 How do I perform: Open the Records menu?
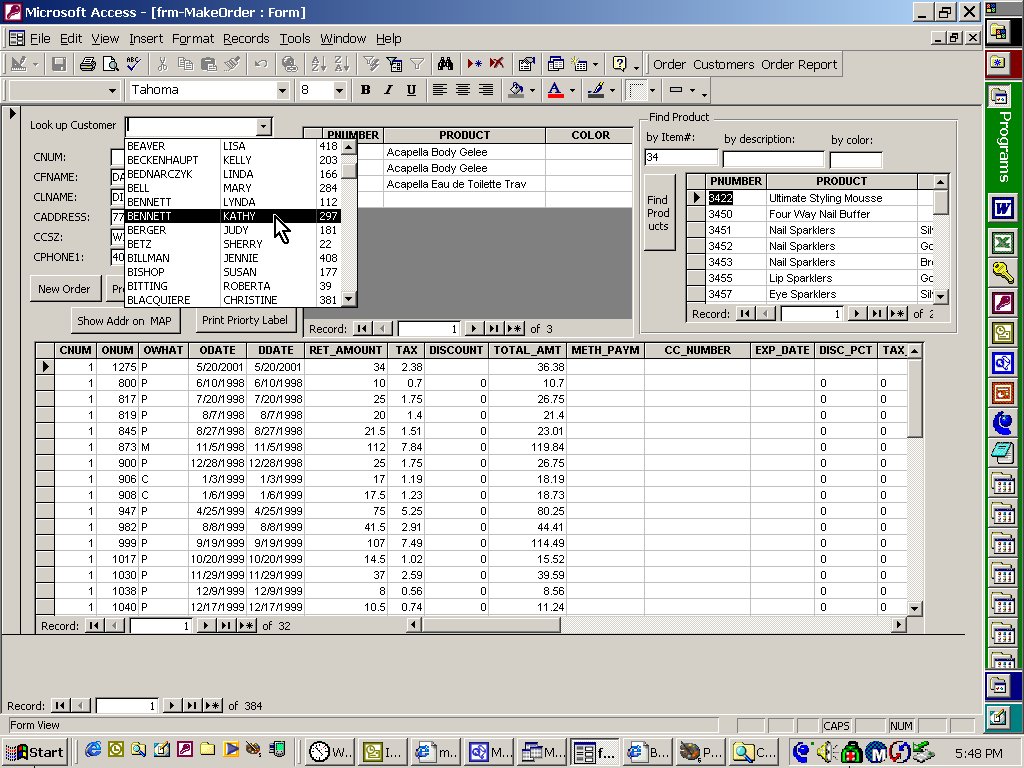pos(246,38)
